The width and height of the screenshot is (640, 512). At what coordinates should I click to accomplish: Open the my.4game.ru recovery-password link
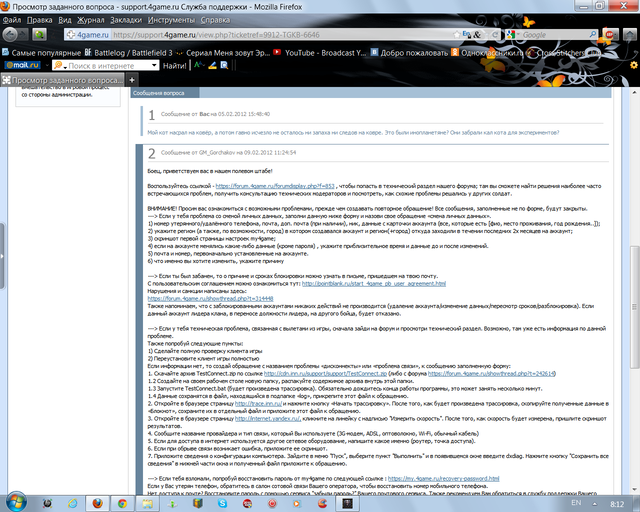[443, 478]
